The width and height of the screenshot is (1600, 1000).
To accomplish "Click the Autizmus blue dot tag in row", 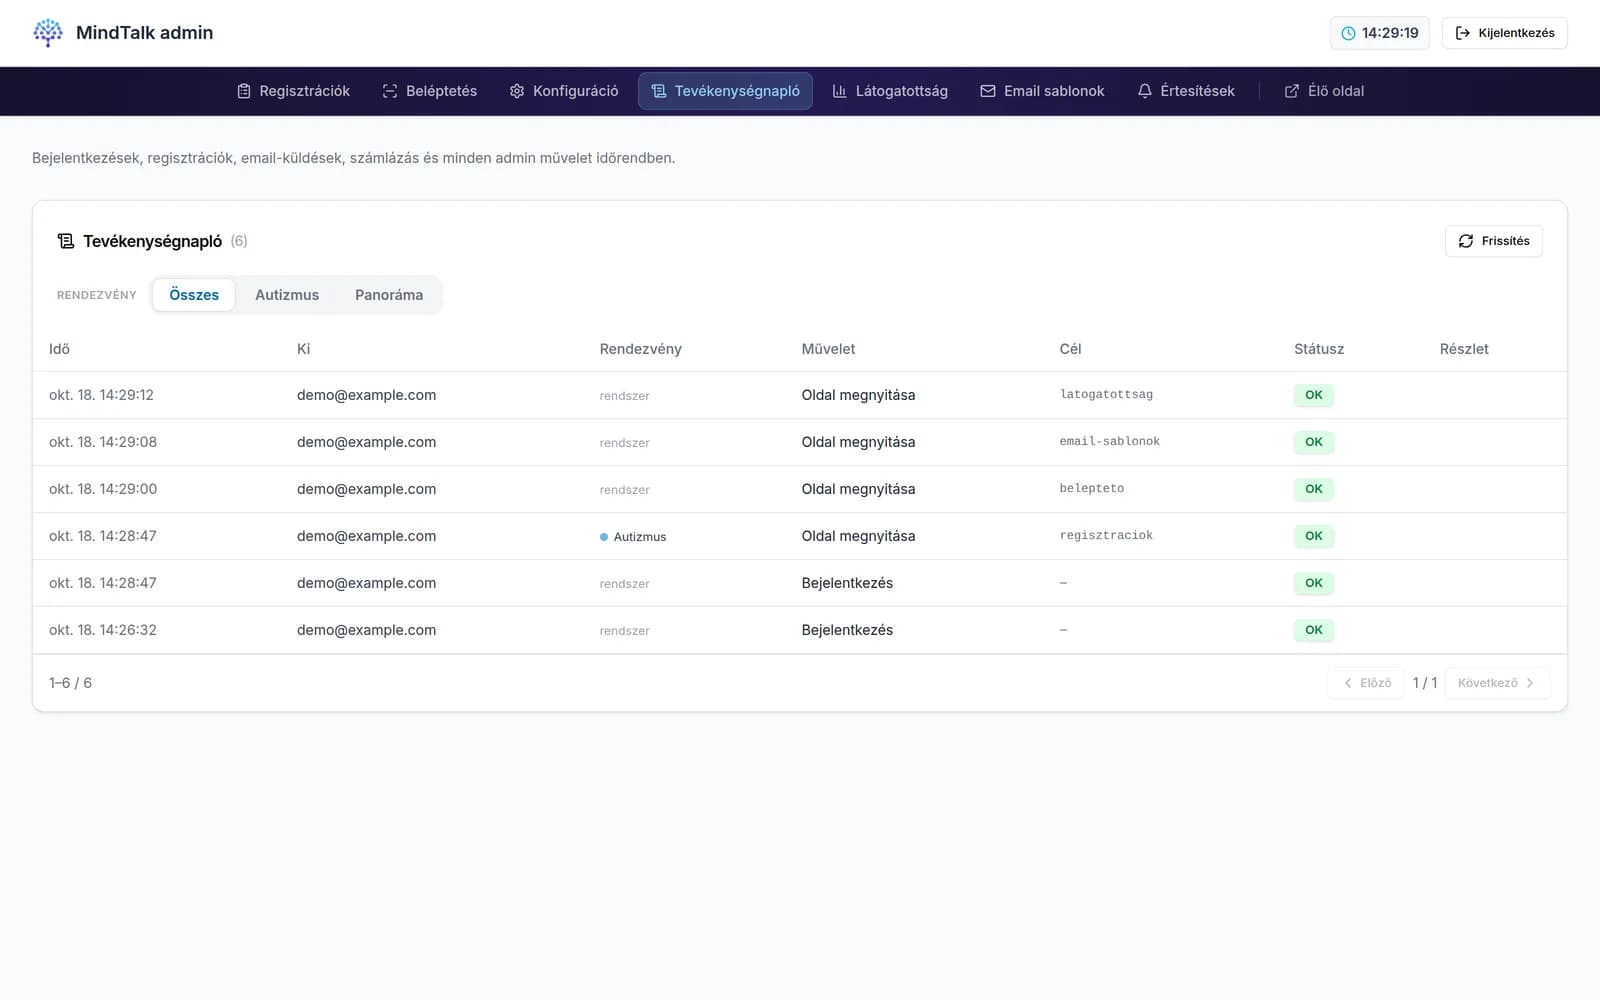I will click(633, 537).
